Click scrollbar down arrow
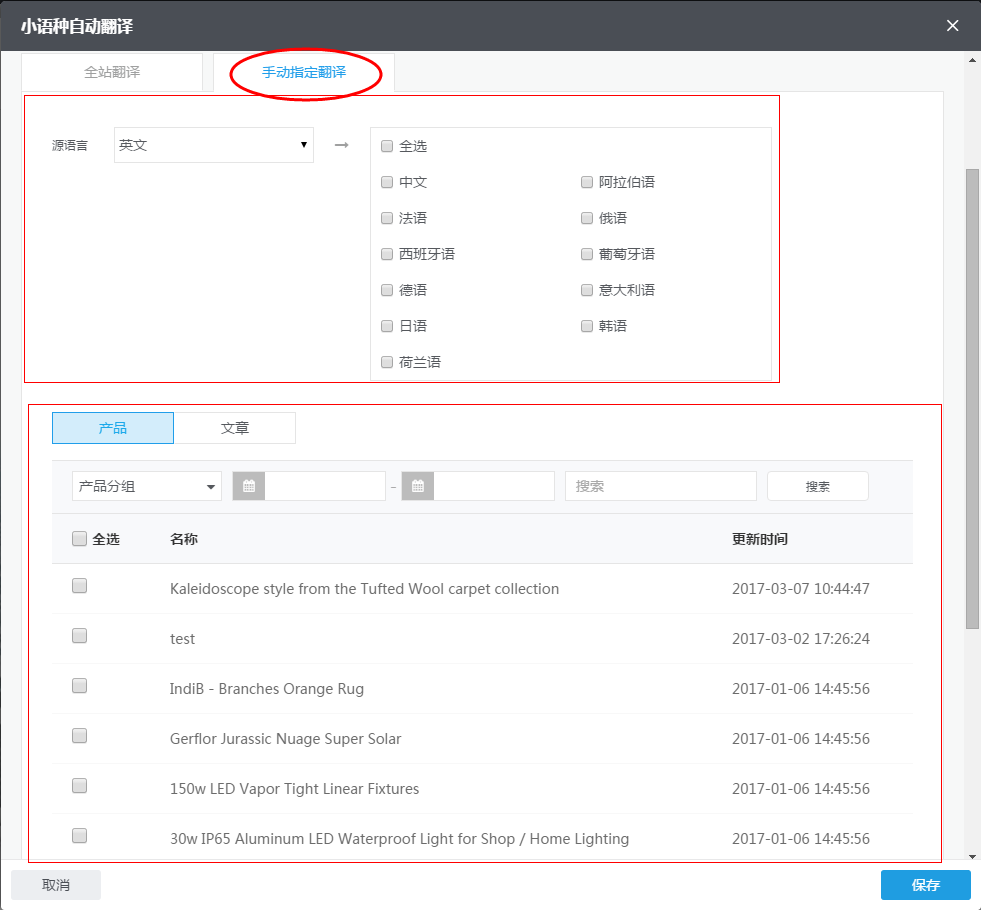981x910 pixels. click(x=972, y=856)
